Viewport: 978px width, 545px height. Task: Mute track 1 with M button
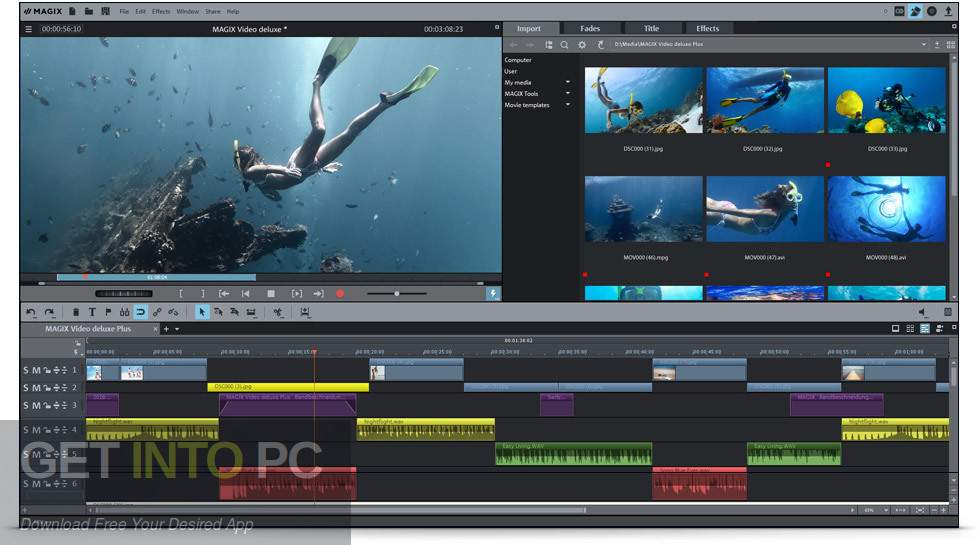pyautogui.click(x=36, y=370)
